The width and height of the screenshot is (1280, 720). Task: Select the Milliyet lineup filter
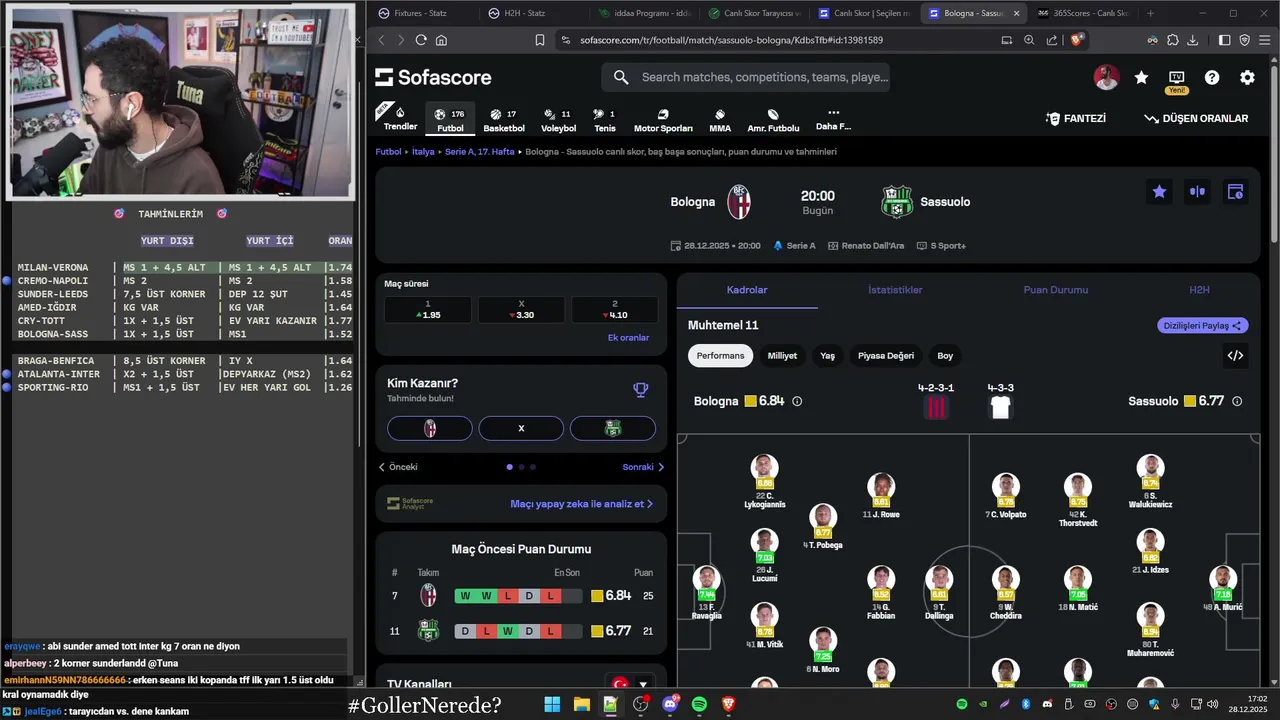click(x=782, y=356)
